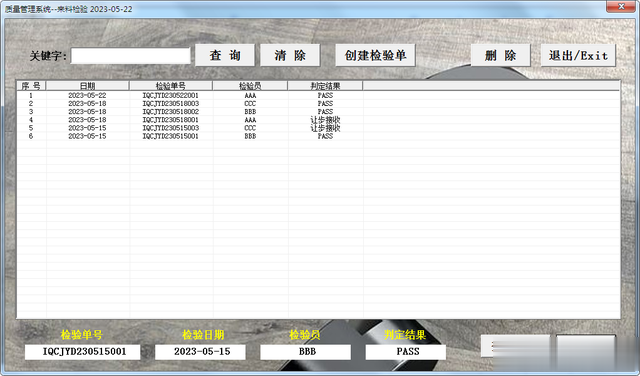Click the 查询 search button
Image resolution: width=640 pixels, height=376 pixels.
click(225, 56)
